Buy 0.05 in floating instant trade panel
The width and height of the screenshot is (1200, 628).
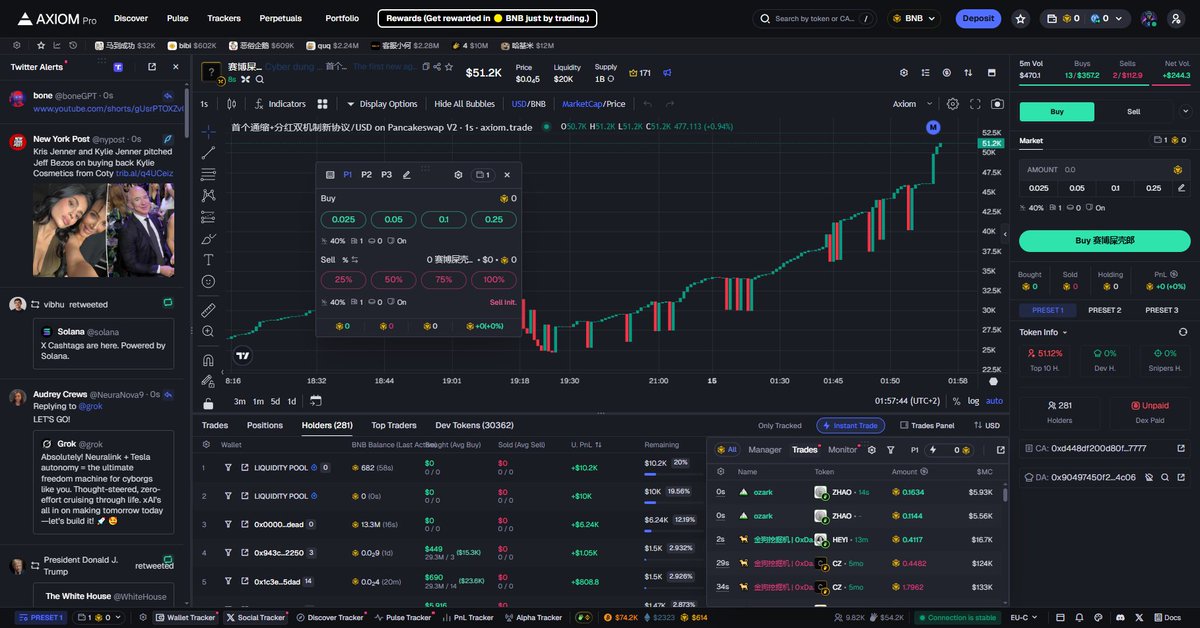[393, 220]
